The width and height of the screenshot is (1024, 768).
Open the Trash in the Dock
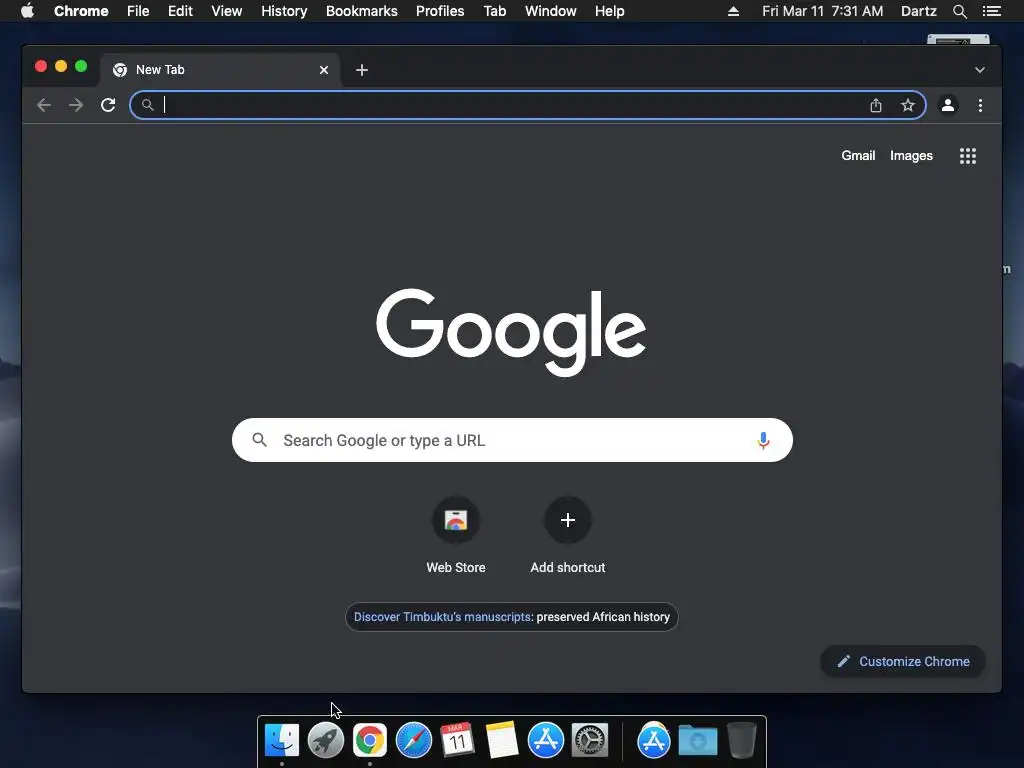[x=742, y=741]
